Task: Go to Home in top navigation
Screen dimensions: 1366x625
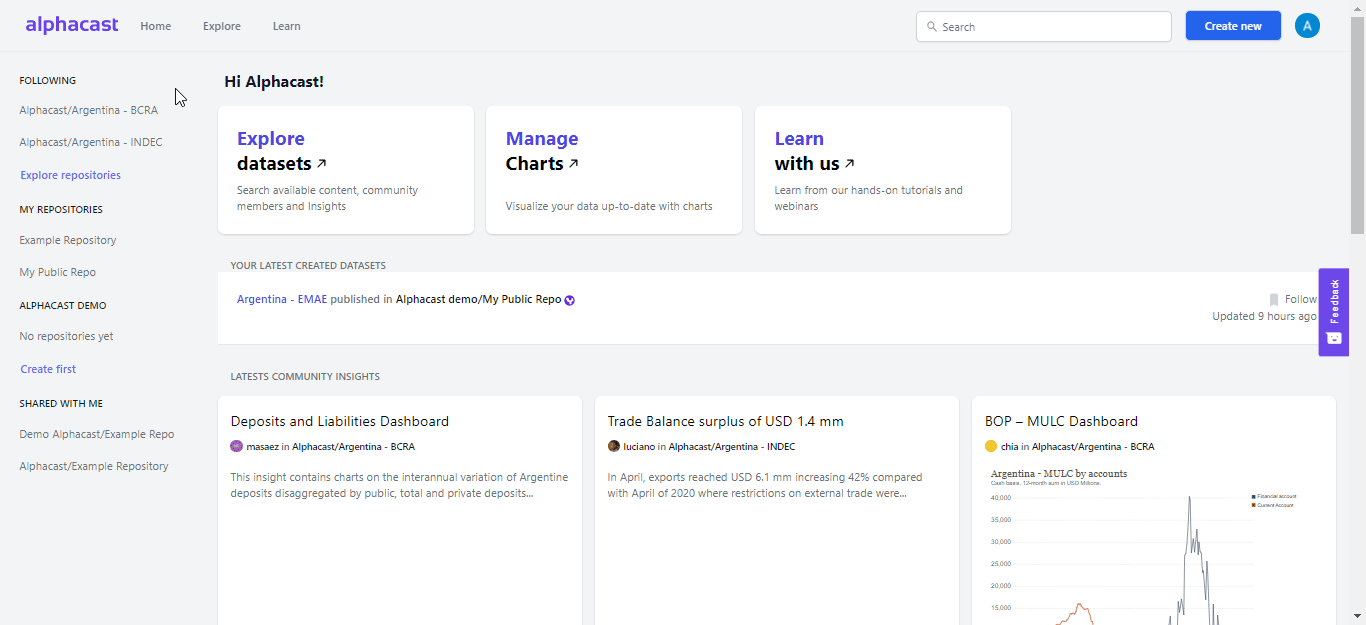Action: coord(156,26)
